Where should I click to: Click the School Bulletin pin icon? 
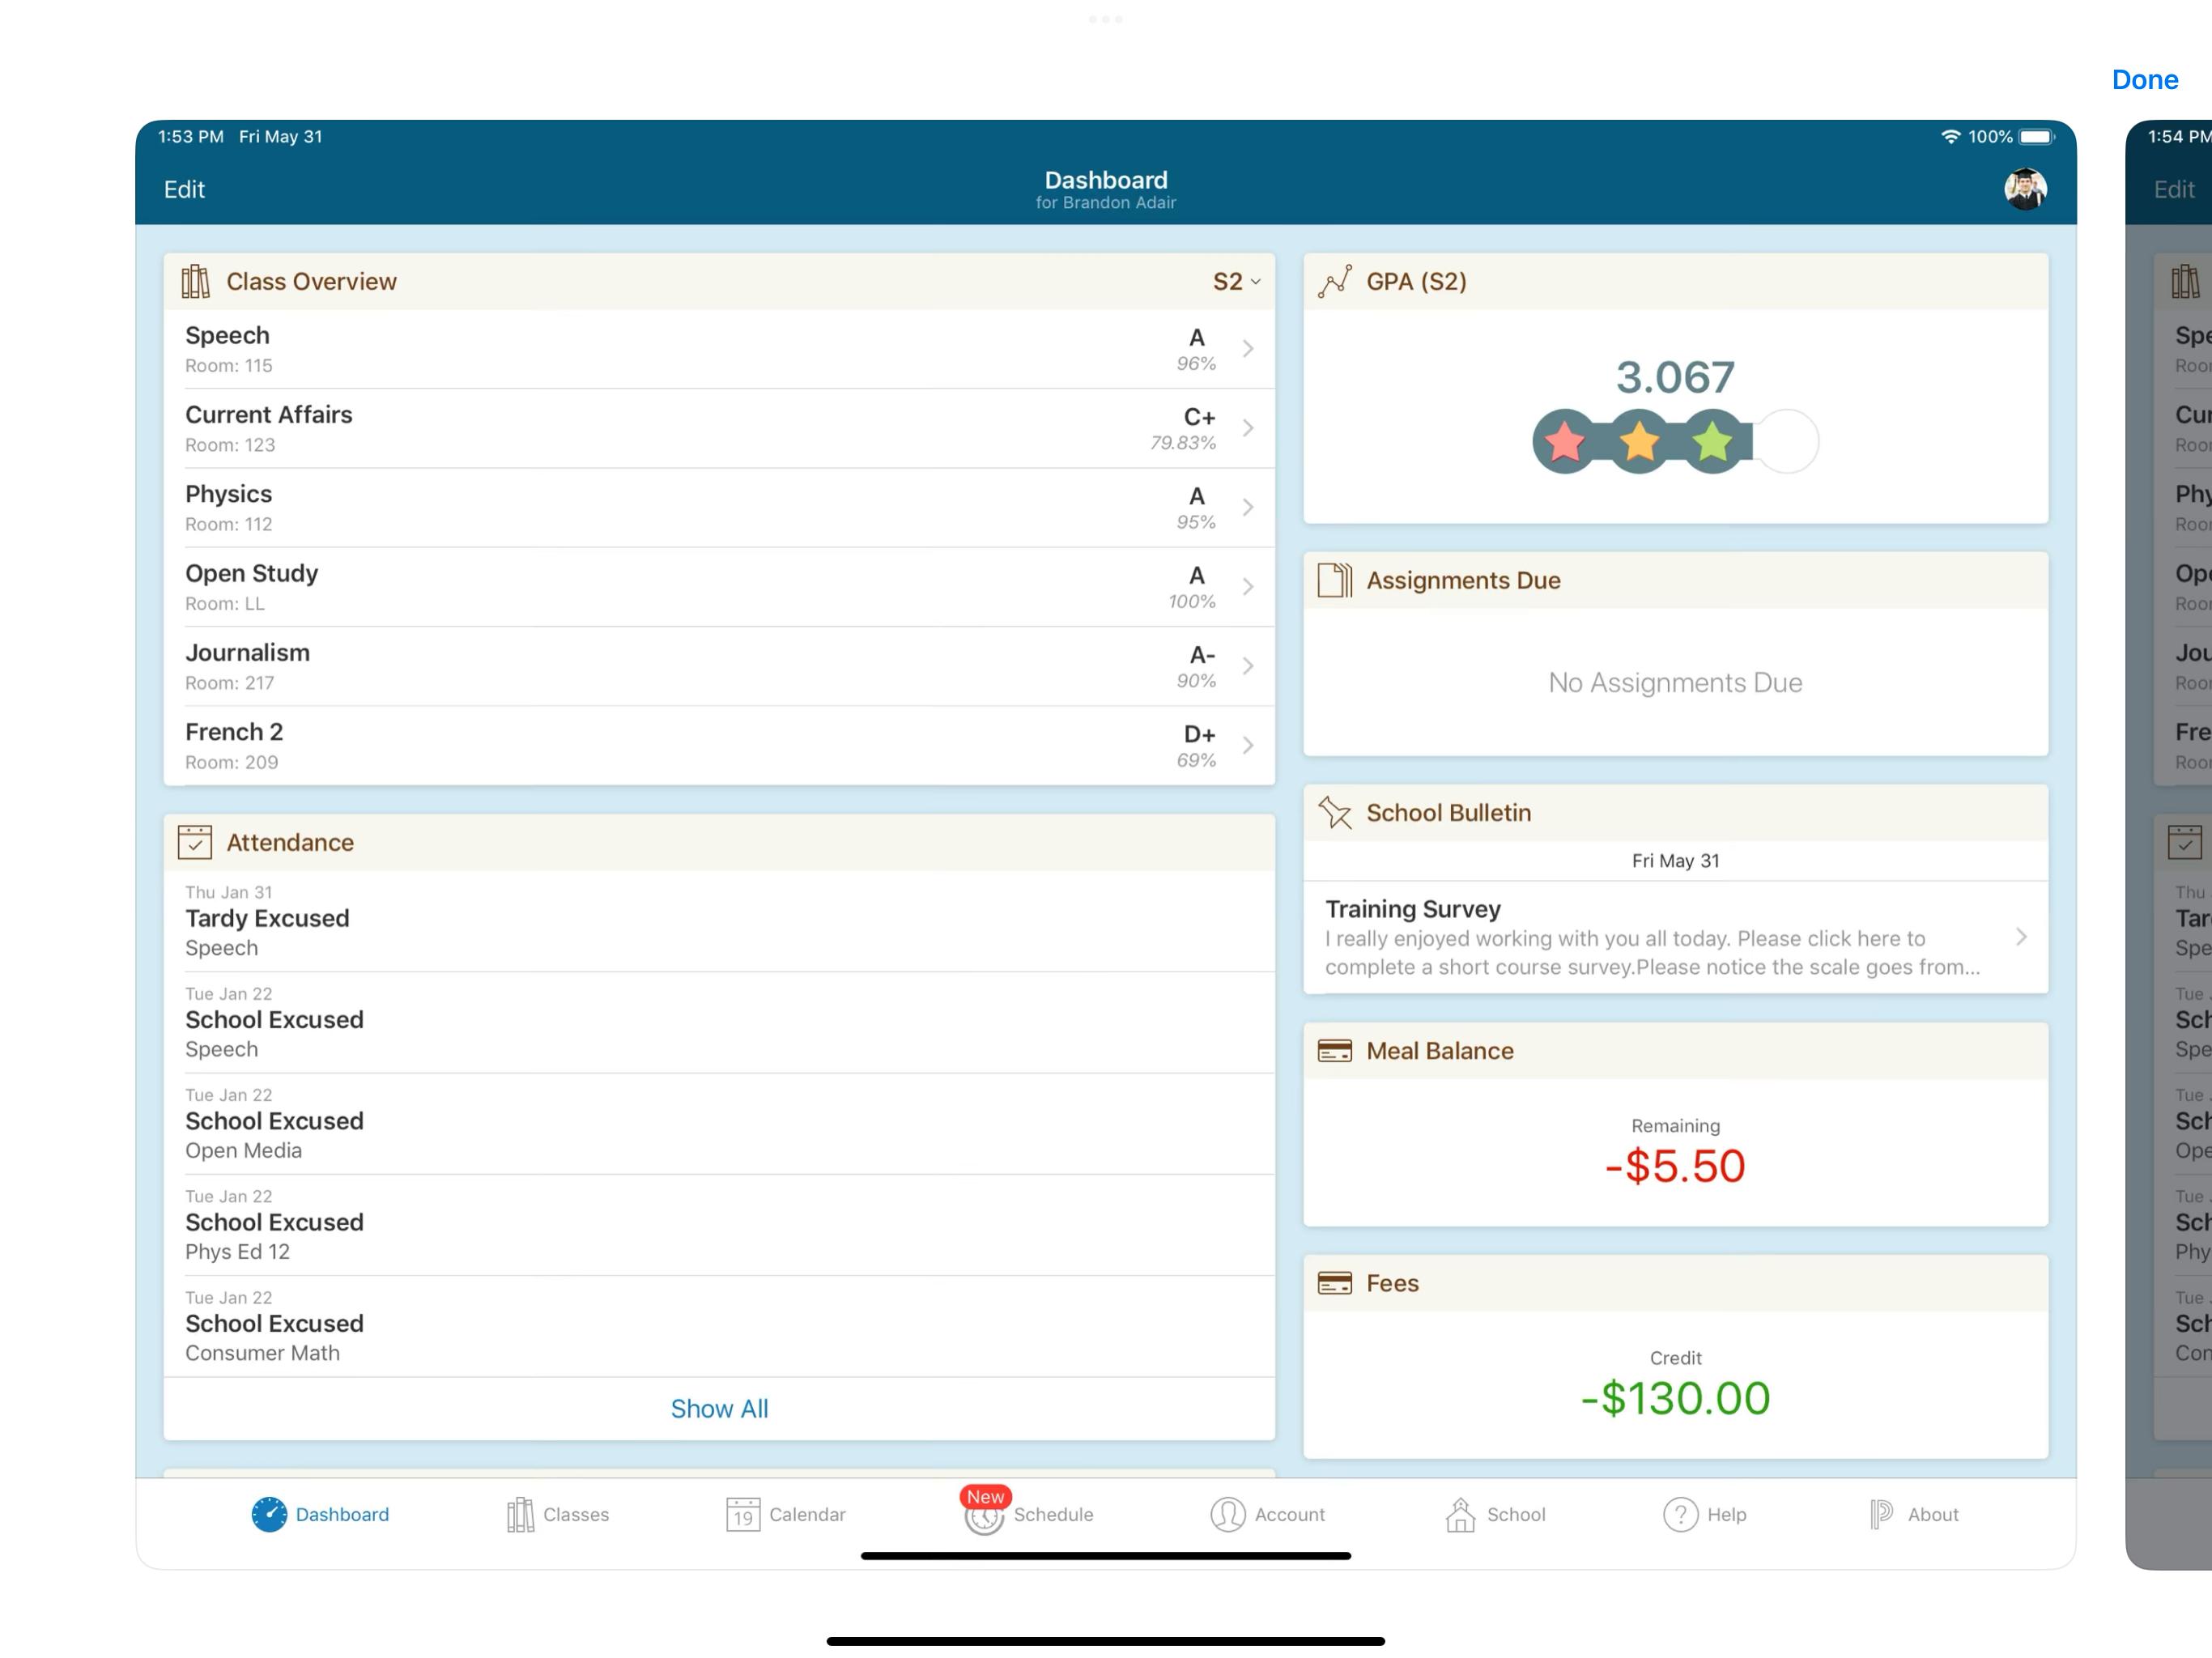pyautogui.click(x=1334, y=812)
